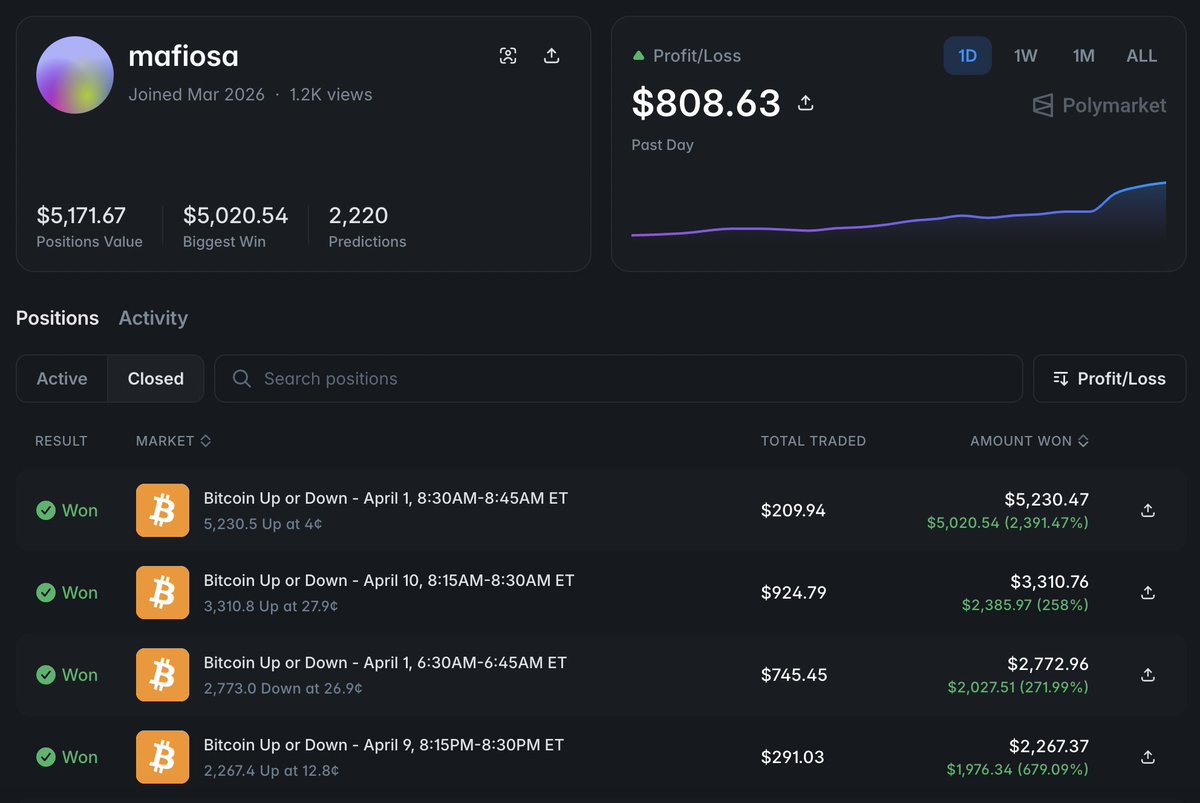Click "$2,385.97 (258%)" gain
This screenshot has height=803, width=1200.
[1025, 604]
